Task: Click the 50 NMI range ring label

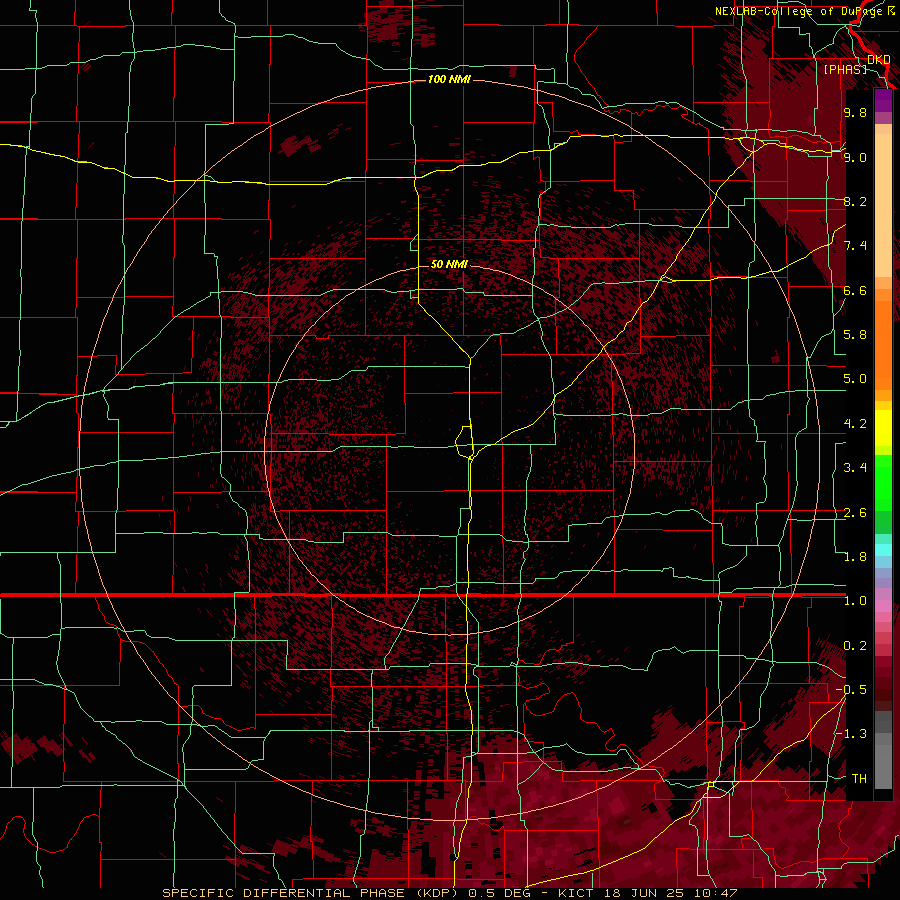Action: click(x=449, y=264)
